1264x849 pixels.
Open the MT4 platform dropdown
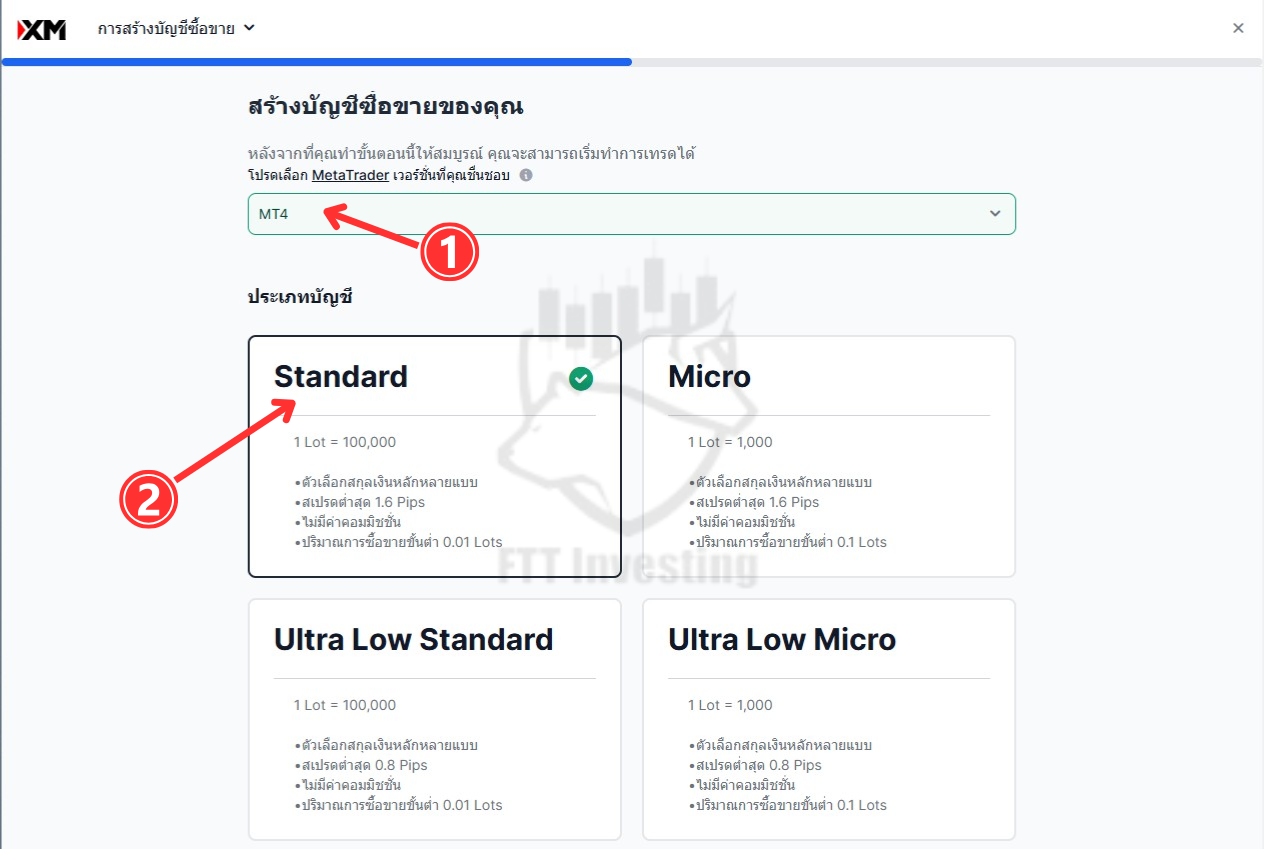(x=632, y=214)
